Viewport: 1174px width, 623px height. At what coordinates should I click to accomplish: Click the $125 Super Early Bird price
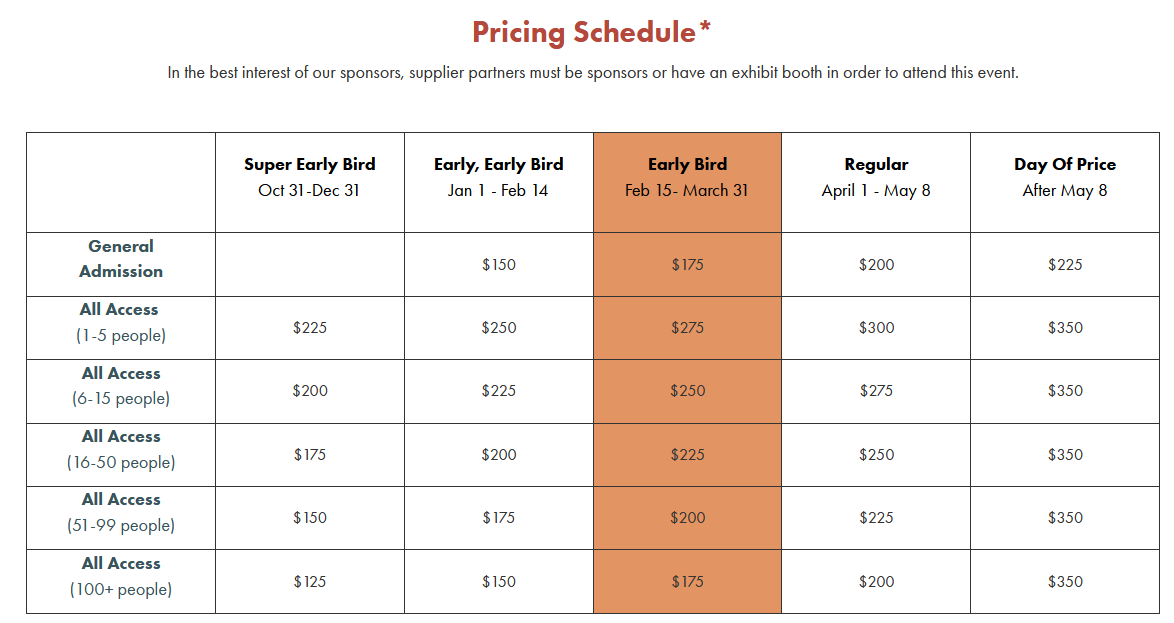(309, 581)
